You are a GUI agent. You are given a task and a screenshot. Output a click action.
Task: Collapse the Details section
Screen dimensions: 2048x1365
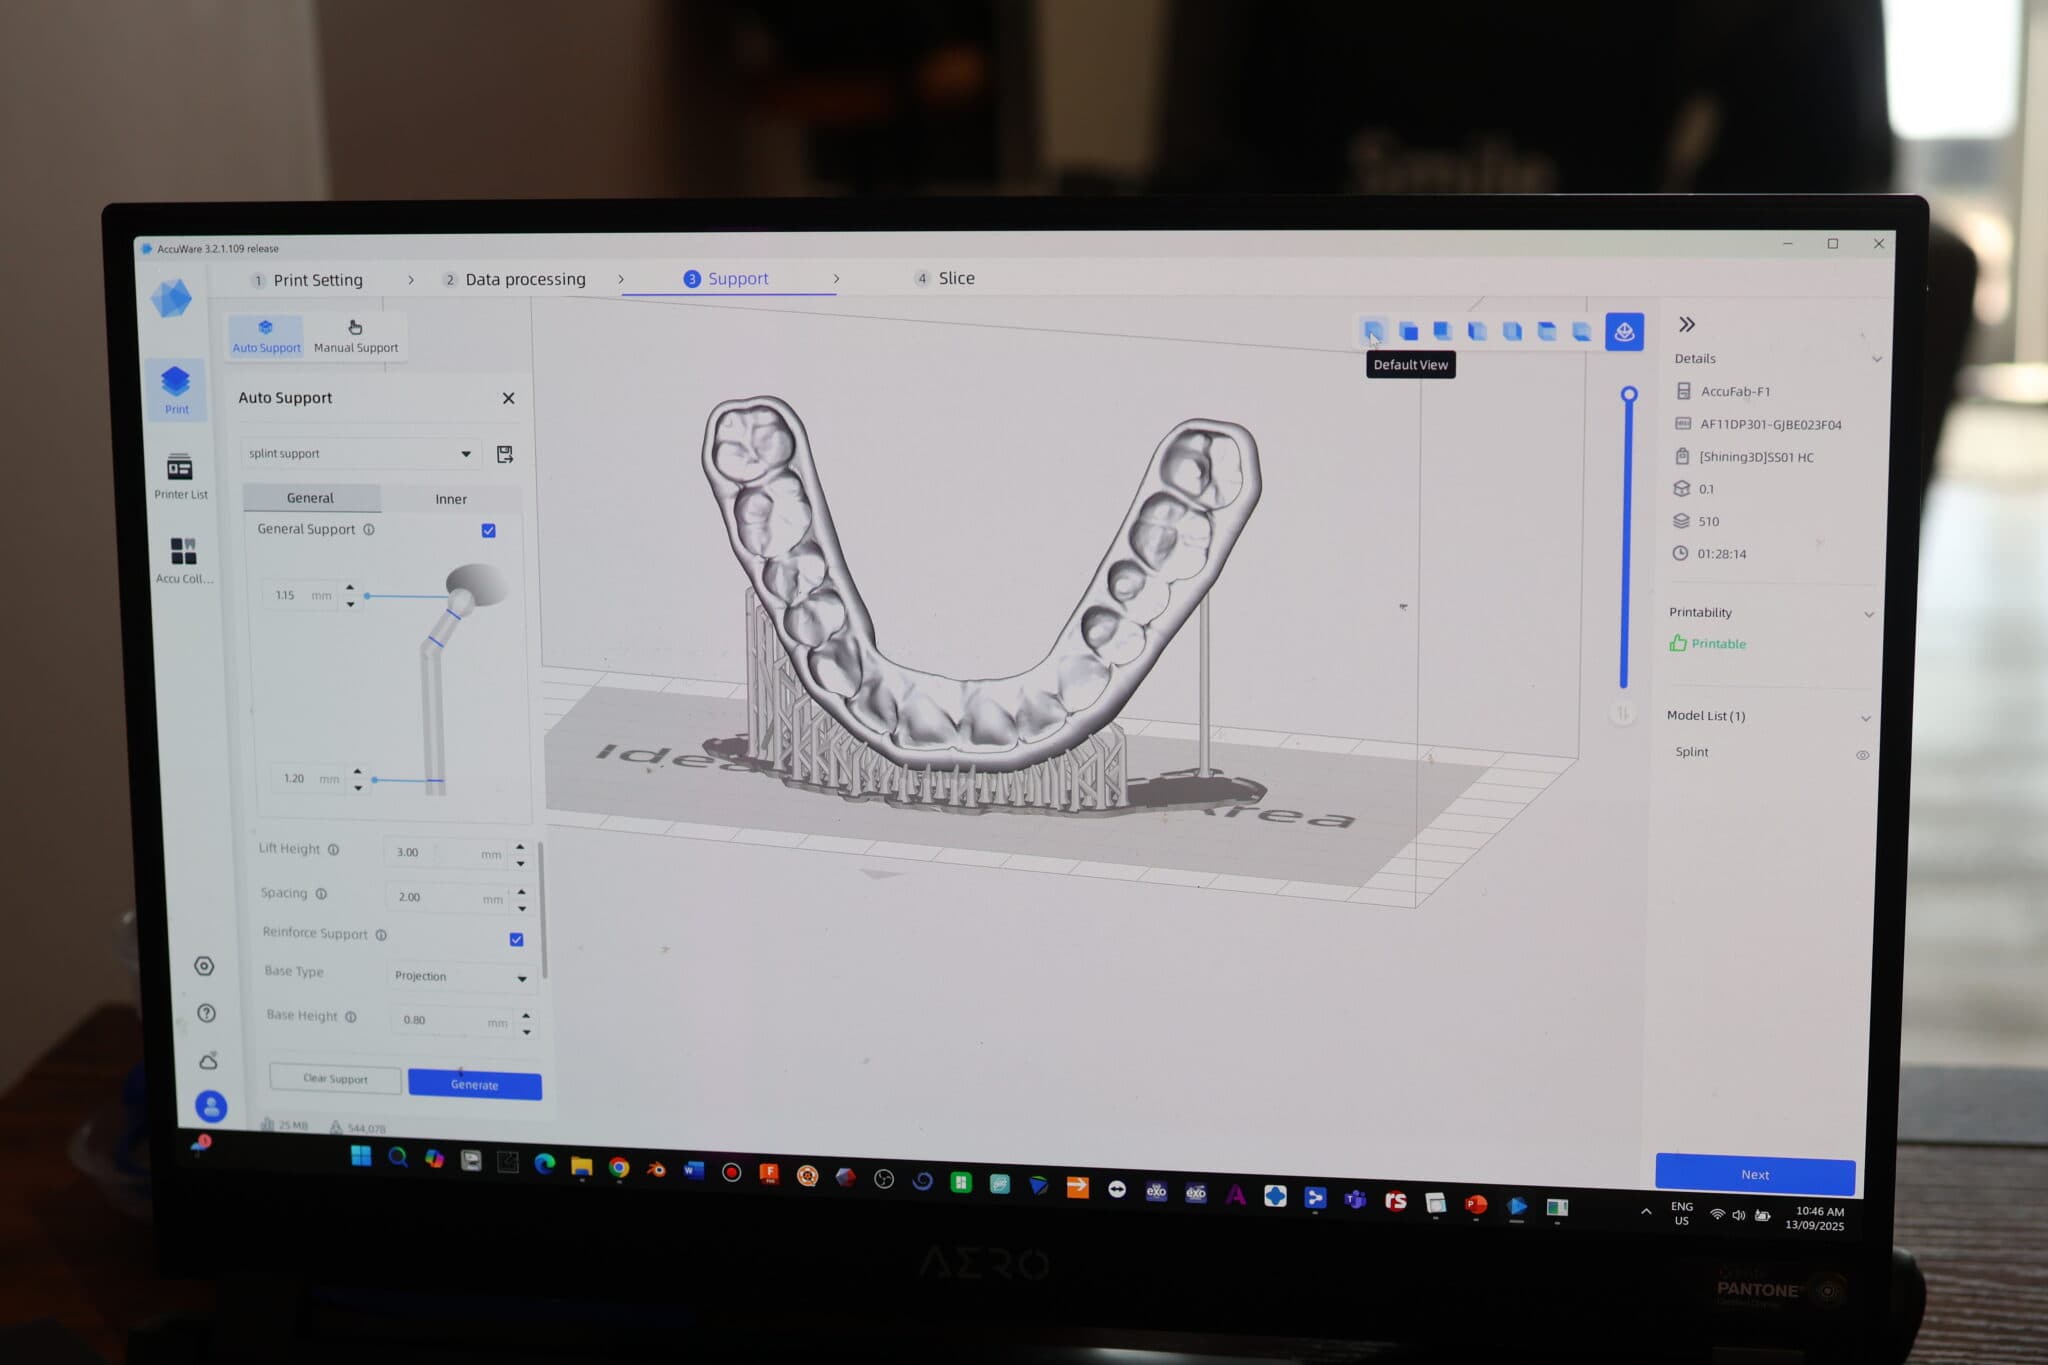tap(1876, 359)
